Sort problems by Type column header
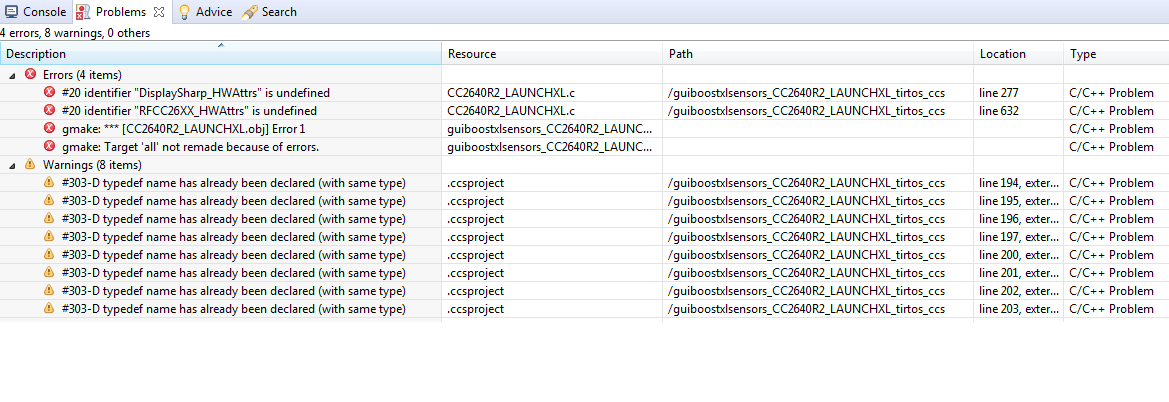 click(x=1083, y=54)
